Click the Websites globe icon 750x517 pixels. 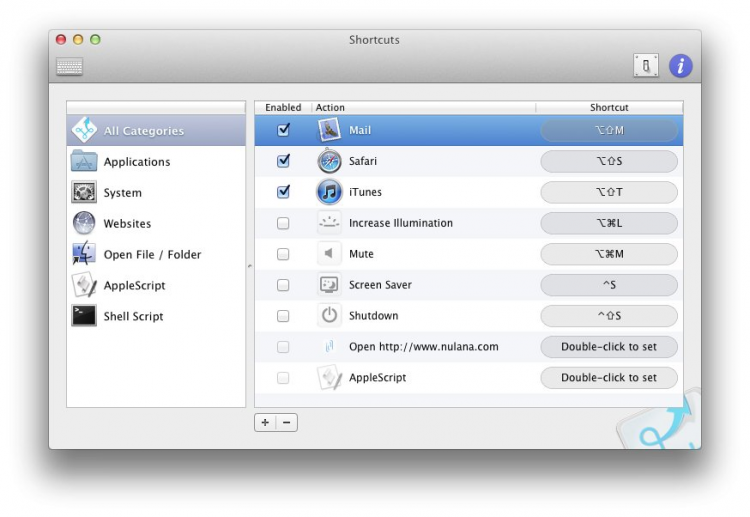pos(84,223)
